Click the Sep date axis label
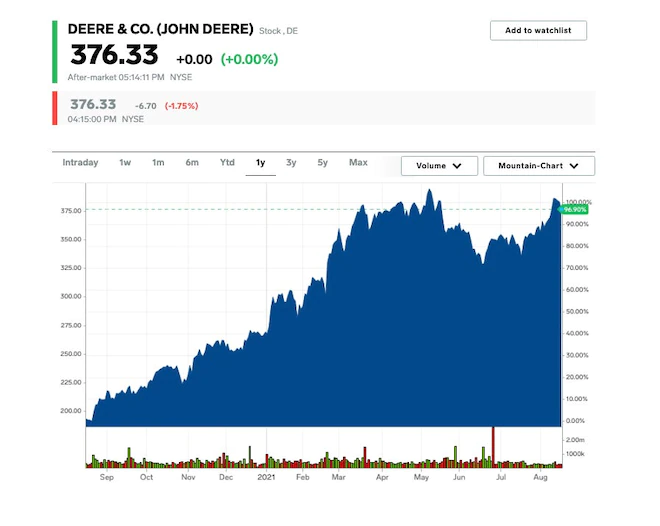 [x=106, y=477]
